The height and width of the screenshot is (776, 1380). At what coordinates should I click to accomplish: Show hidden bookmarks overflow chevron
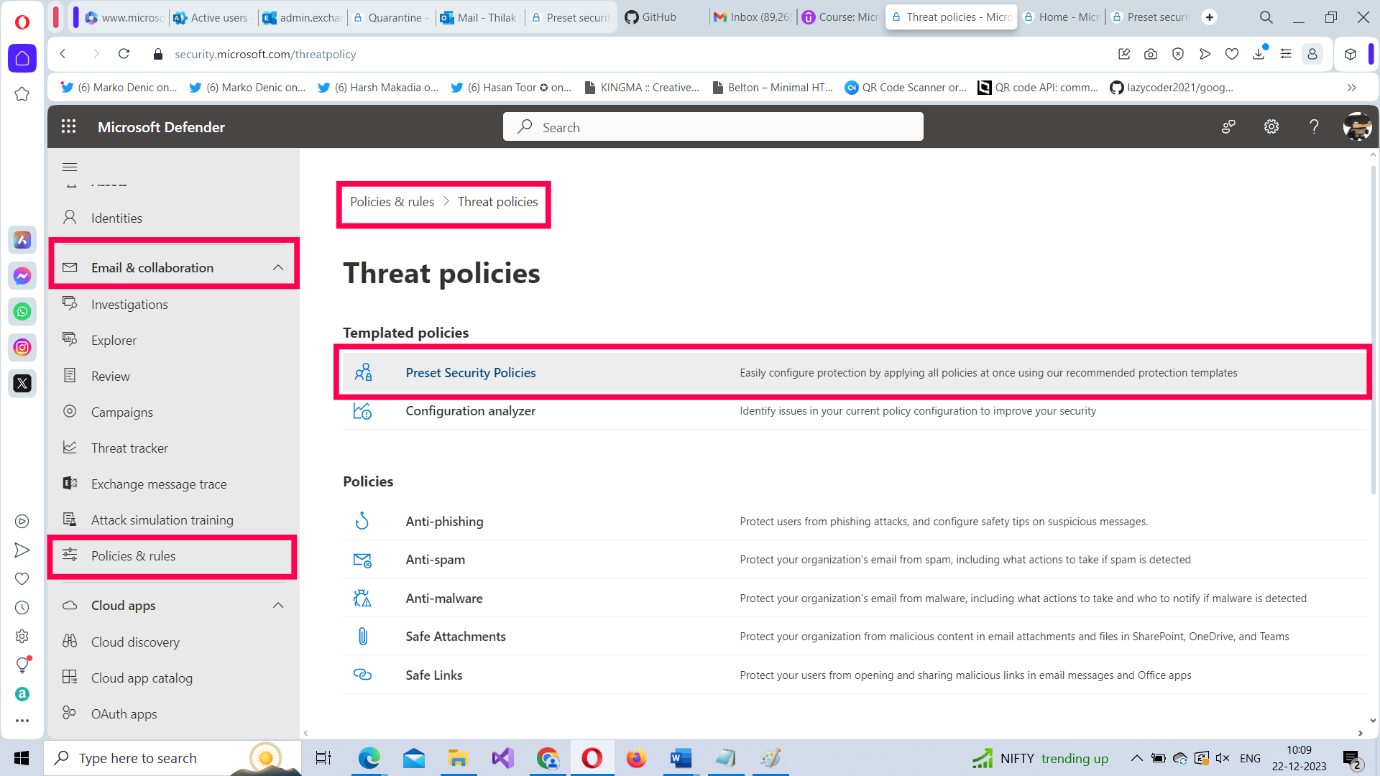pyautogui.click(x=1352, y=87)
